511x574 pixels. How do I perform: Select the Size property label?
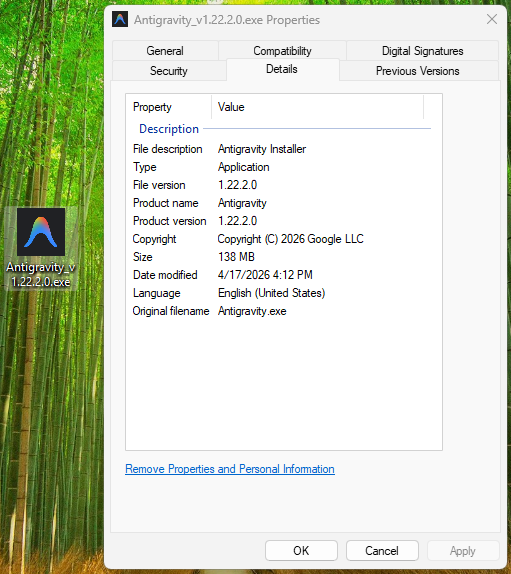pos(142,257)
